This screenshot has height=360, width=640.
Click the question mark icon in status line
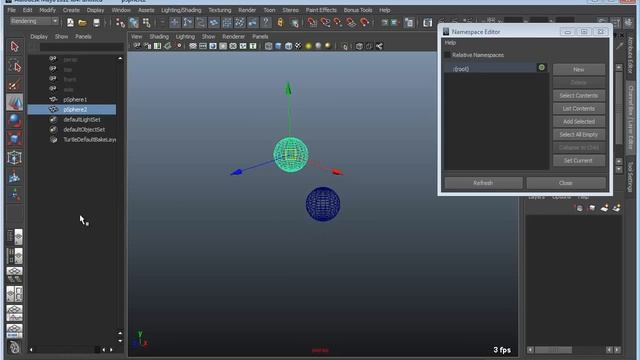click(x=266, y=22)
